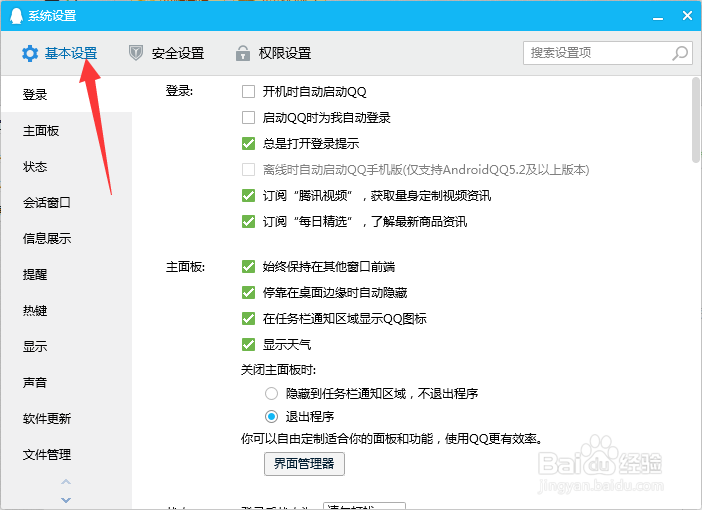Switch to the 权限设置 tab
The image size is (702, 510).
(x=274, y=53)
